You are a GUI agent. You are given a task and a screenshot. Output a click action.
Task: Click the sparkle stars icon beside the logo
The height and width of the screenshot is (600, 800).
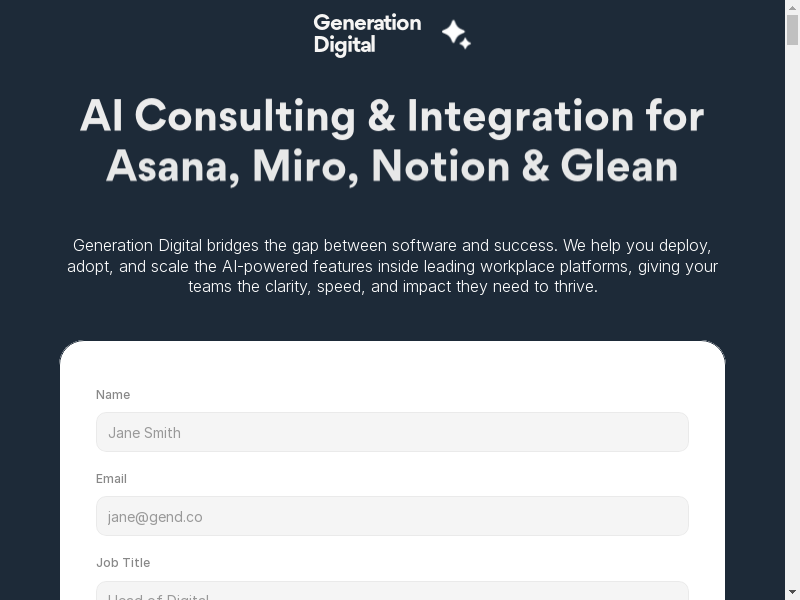456,35
